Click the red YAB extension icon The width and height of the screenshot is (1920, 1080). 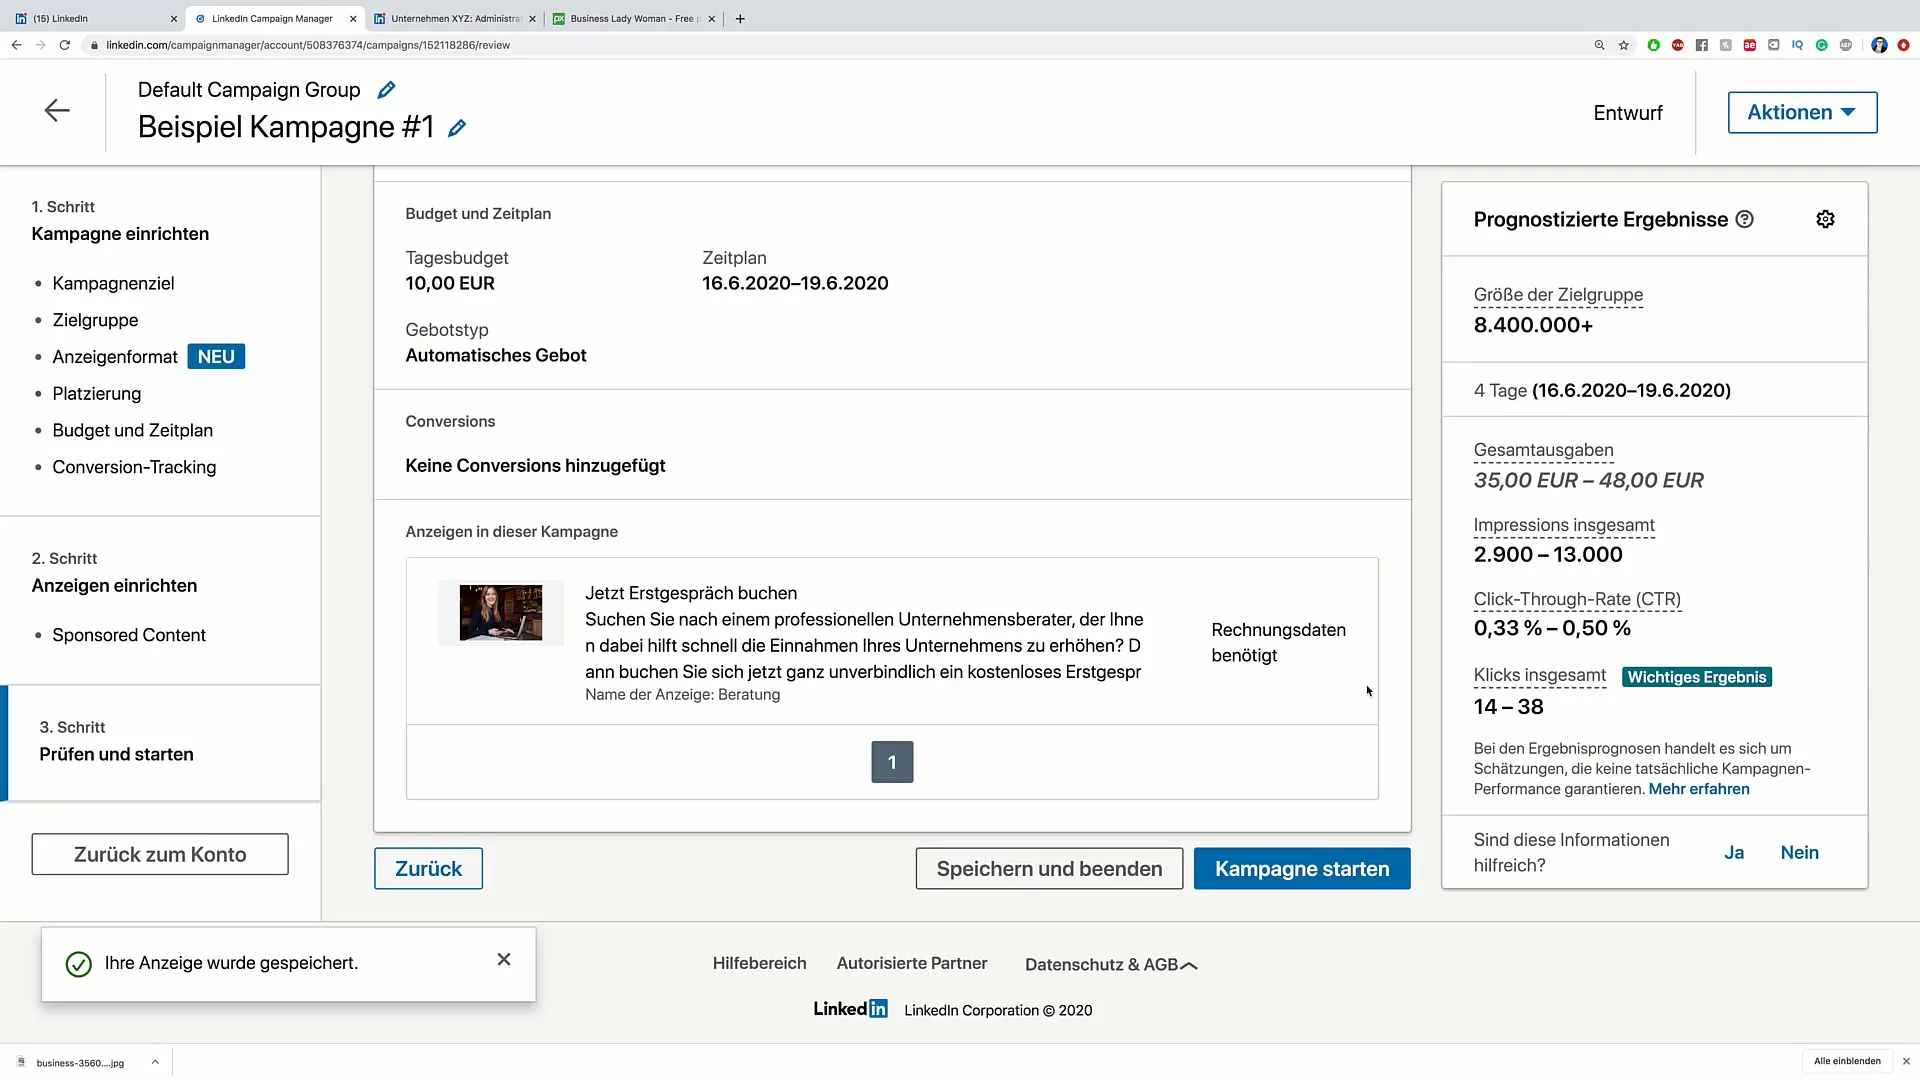tap(1678, 45)
